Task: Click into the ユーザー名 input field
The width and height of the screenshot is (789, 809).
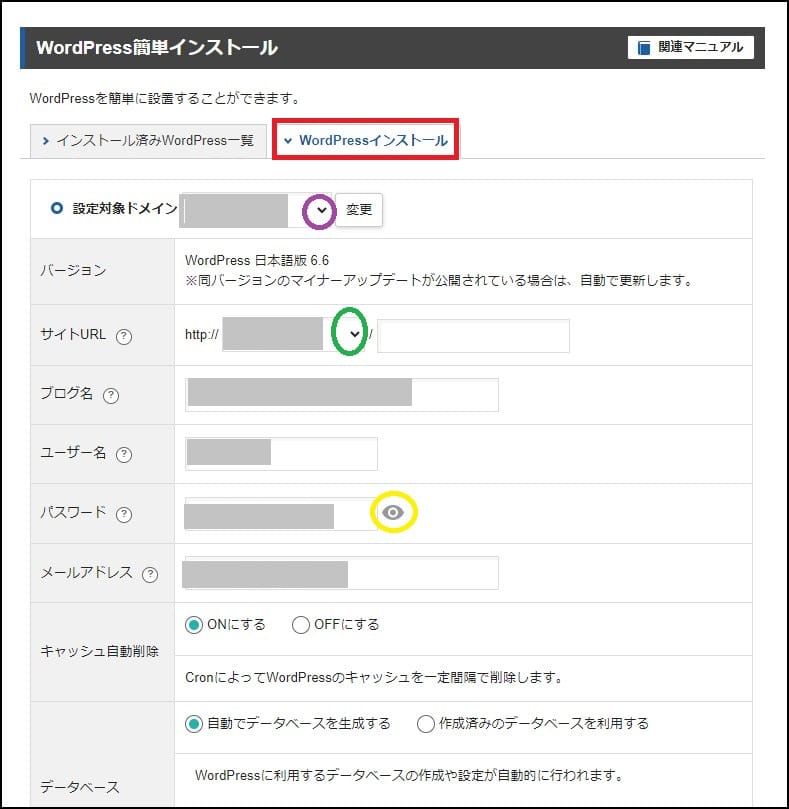Action: click(281, 453)
